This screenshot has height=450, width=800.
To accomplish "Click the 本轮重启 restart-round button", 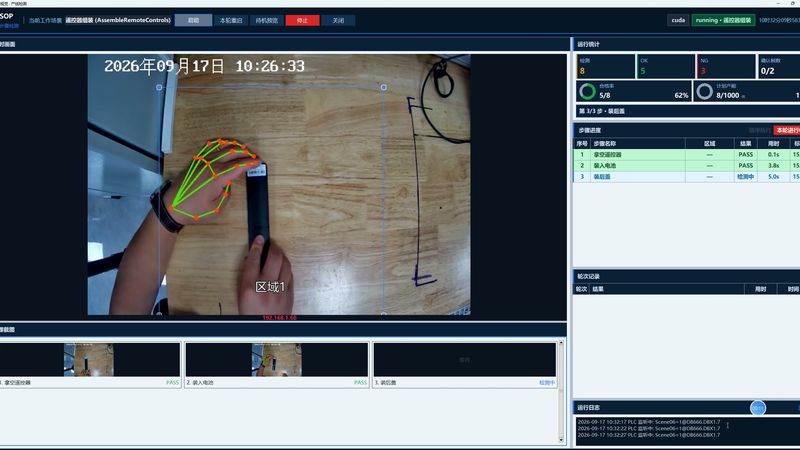I will point(231,20).
